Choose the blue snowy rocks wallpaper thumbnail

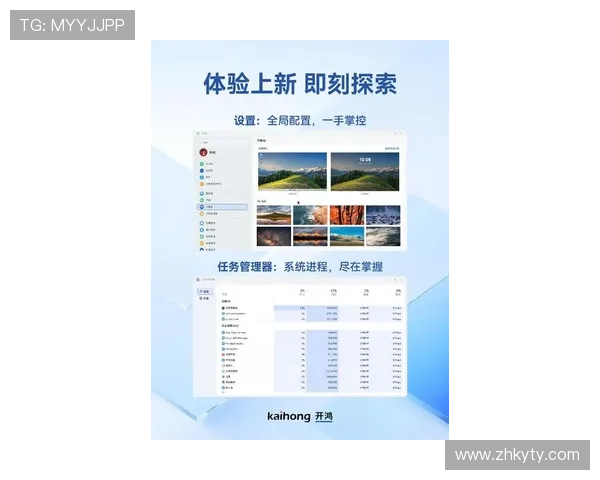pyautogui.click(x=383, y=215)
